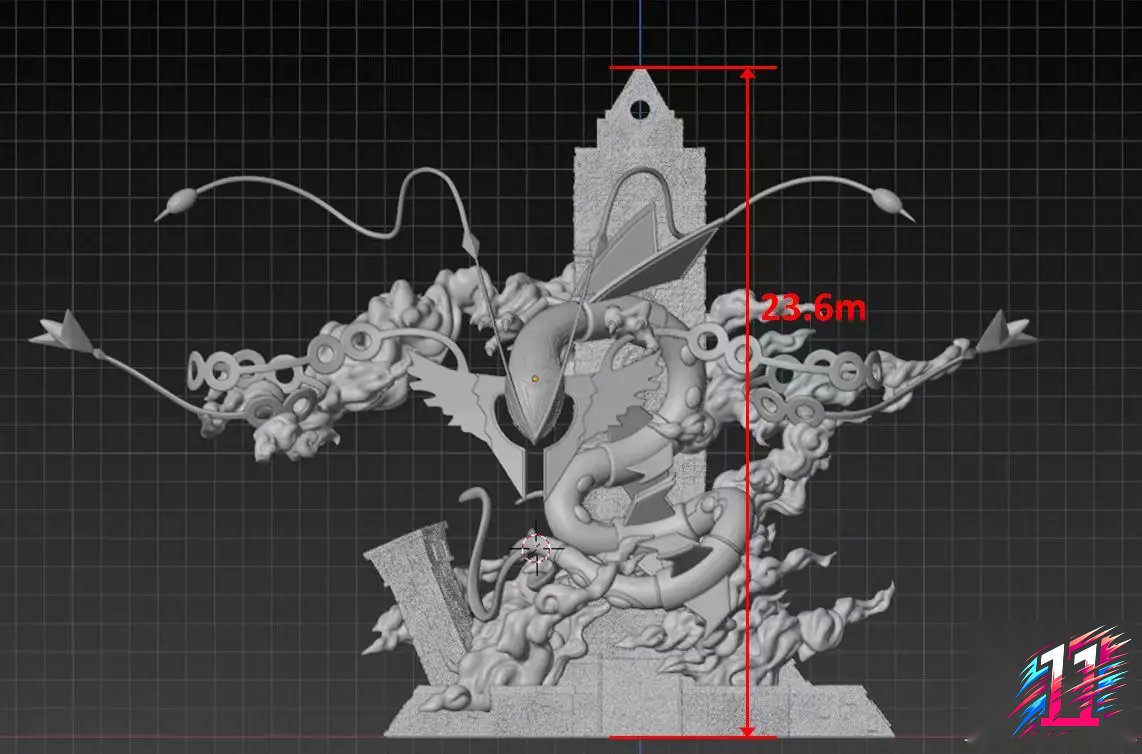Click the top arrow of the dimension line
This screenshot has width=1142, height=754.
[x=749, y=75]
